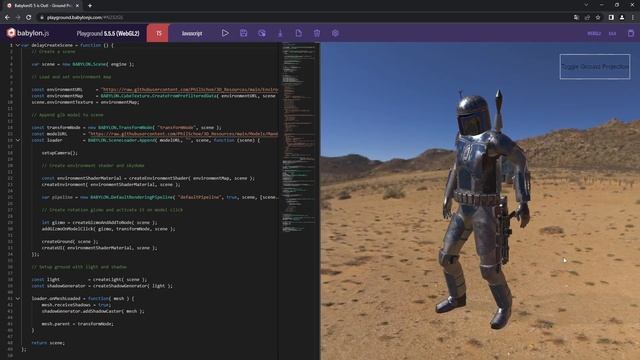This screenshot has height=360, width=640.
Task: Click the babylon.js logo
Action: click(28, 33)
